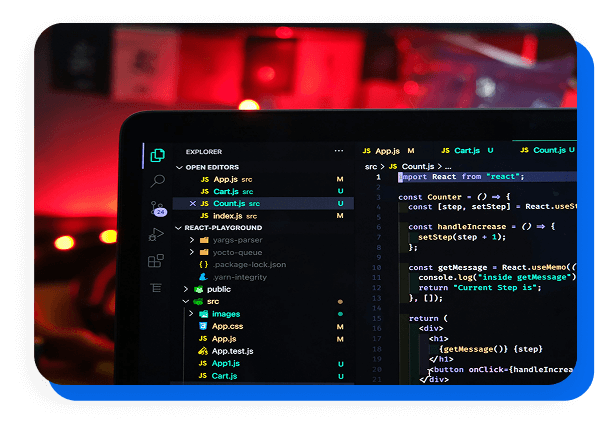Viewport: 612px width, 431px height.
Task: Select Count.js src row in Open Editors
Action: tap(264, 203)
